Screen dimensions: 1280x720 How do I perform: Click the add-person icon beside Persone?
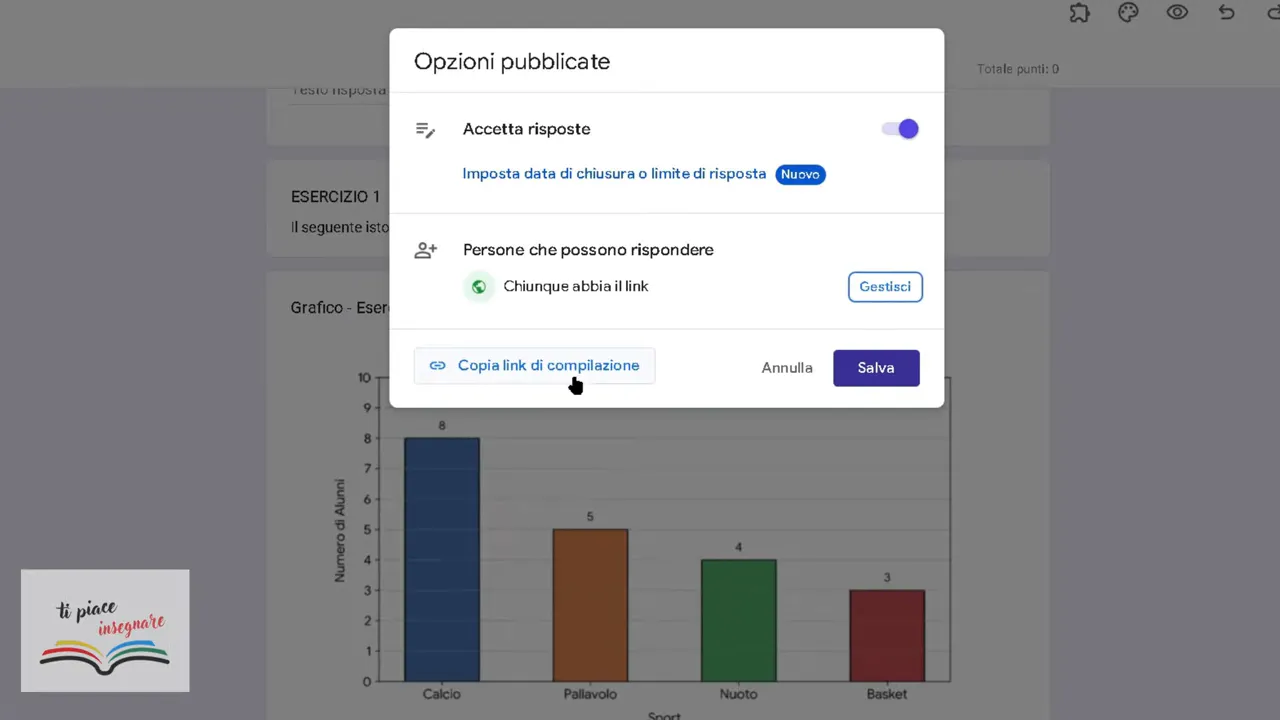[426, 250]
